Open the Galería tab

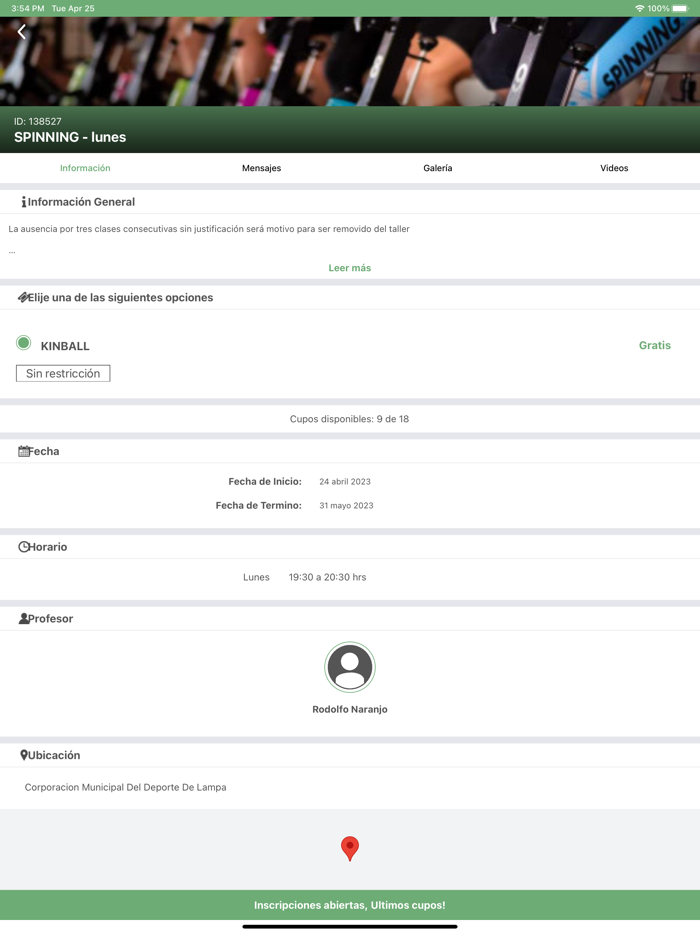[x=438, y=168]
